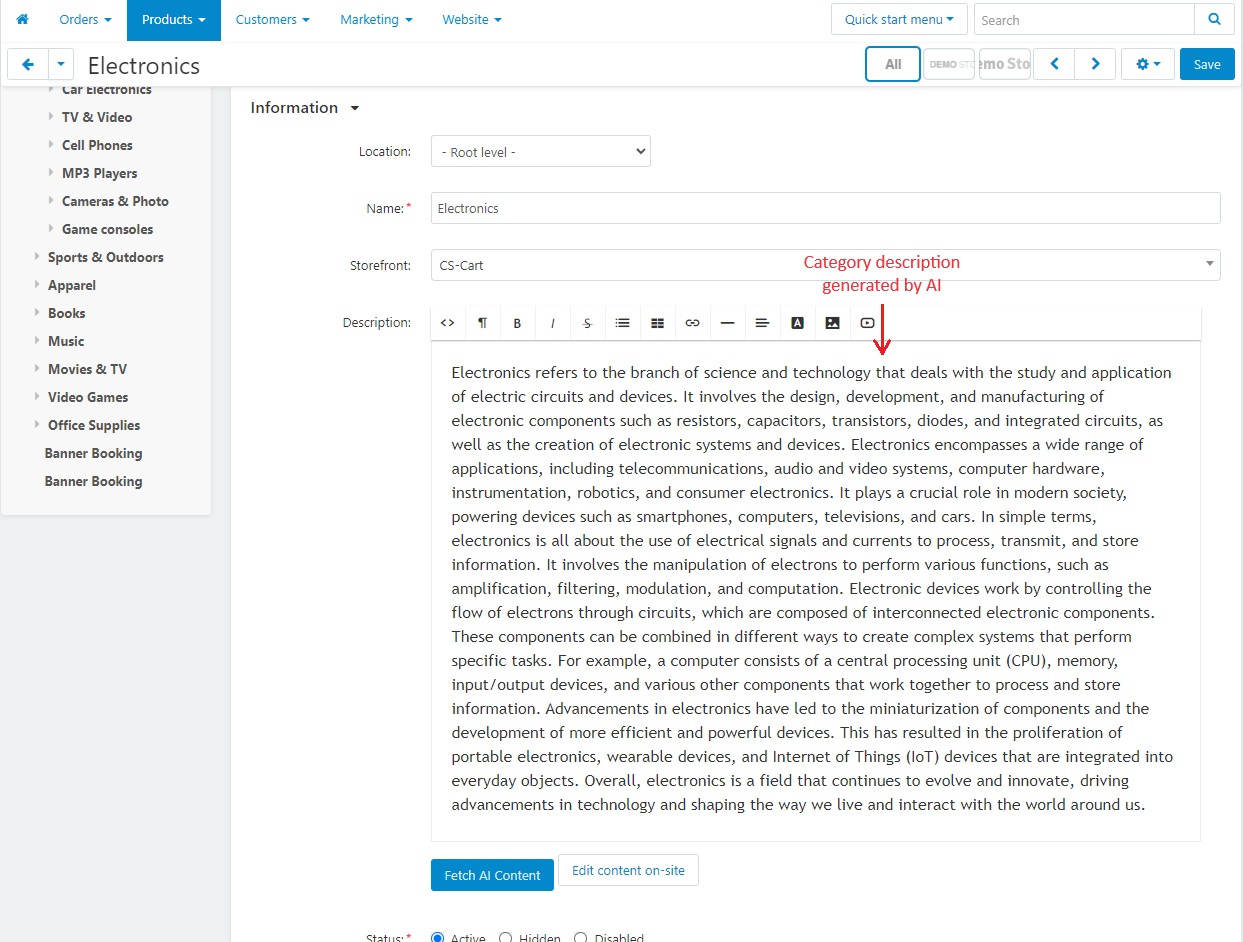This screenshot has height=942, width=1243.
Task: Open the Game consoles subcategory
Action: click(x=108, y=229)
